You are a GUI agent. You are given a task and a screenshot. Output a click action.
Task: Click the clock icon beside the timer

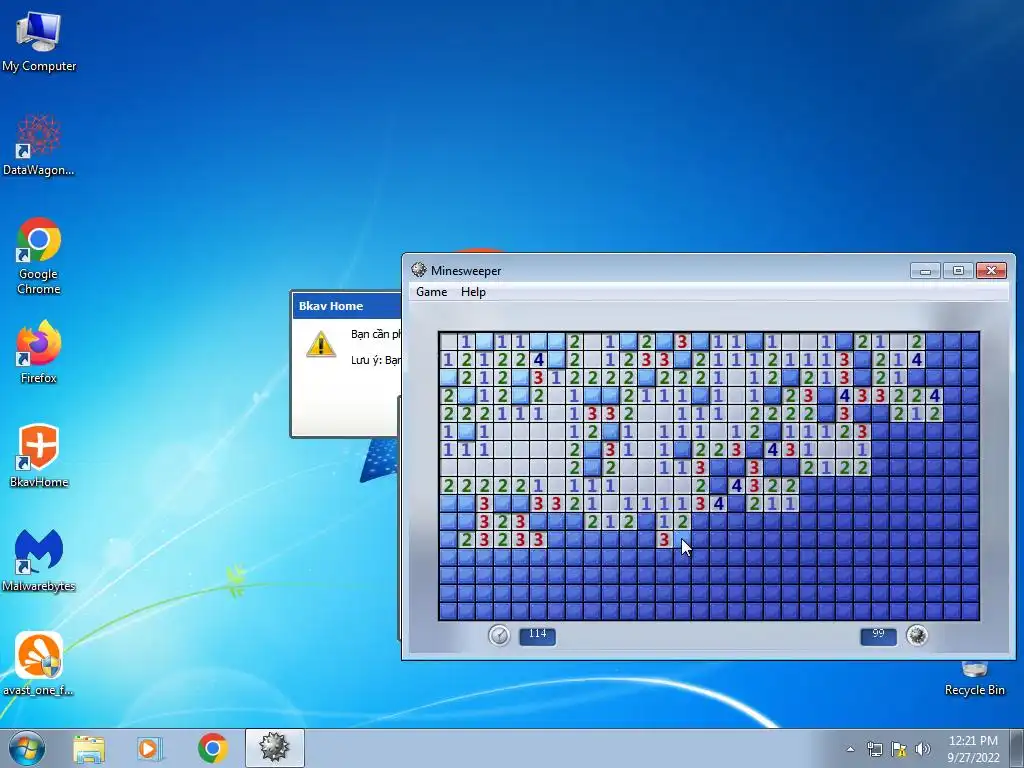click(500, 635)
